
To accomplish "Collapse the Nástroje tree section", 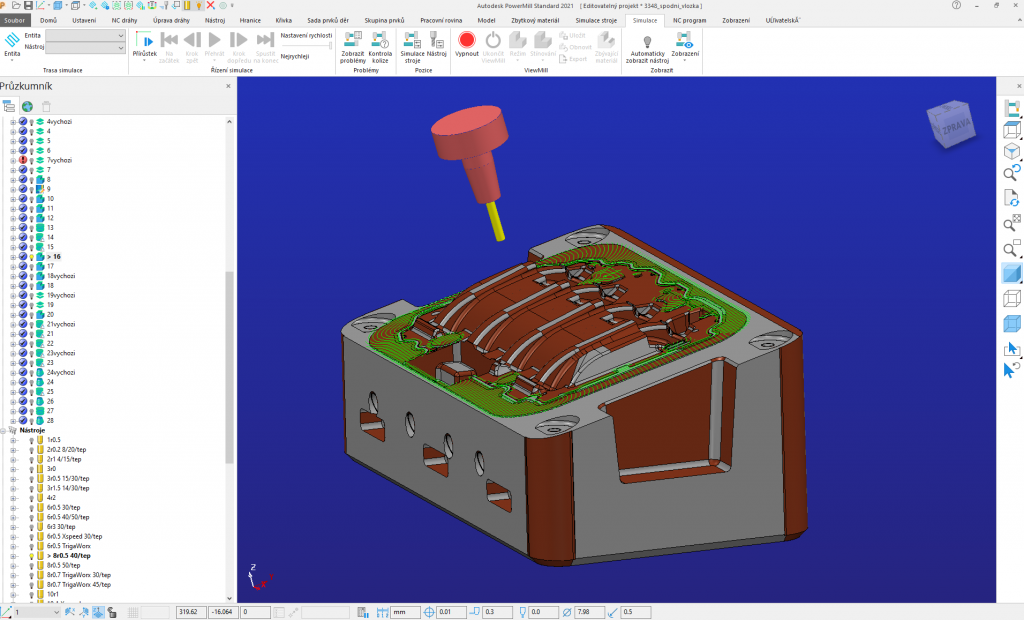I will click(3, 431).
